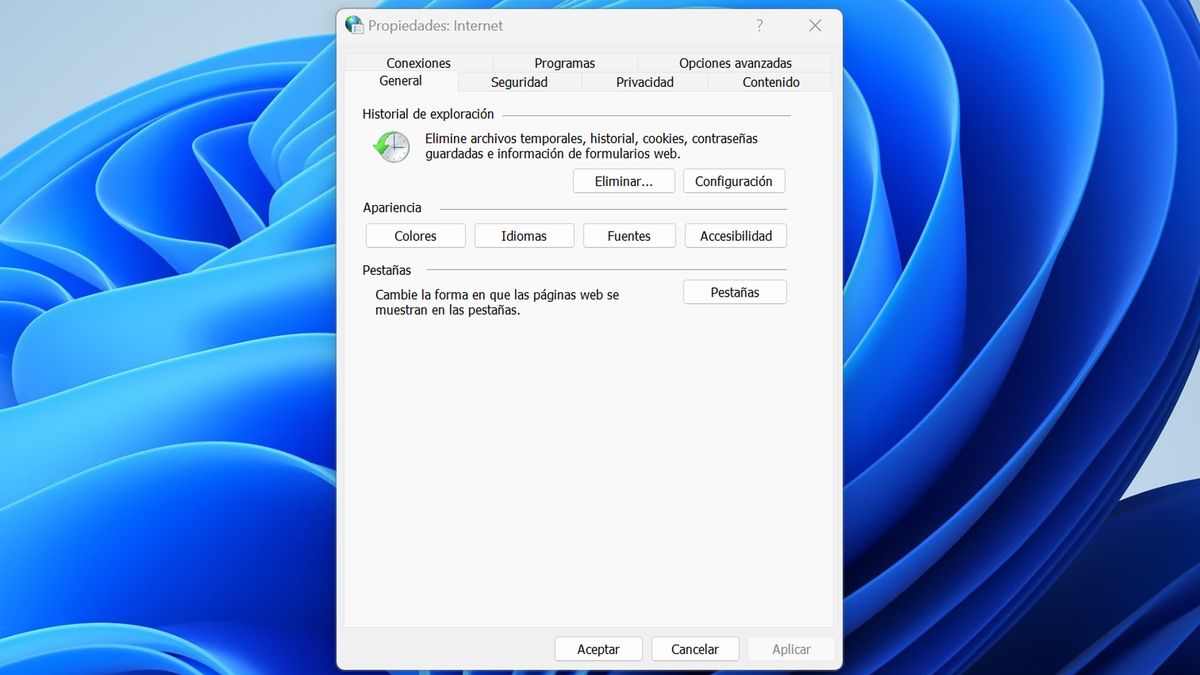Switch to the Privacidad tab
Screen dimensions: 1200x675
(x=644, y=82)
